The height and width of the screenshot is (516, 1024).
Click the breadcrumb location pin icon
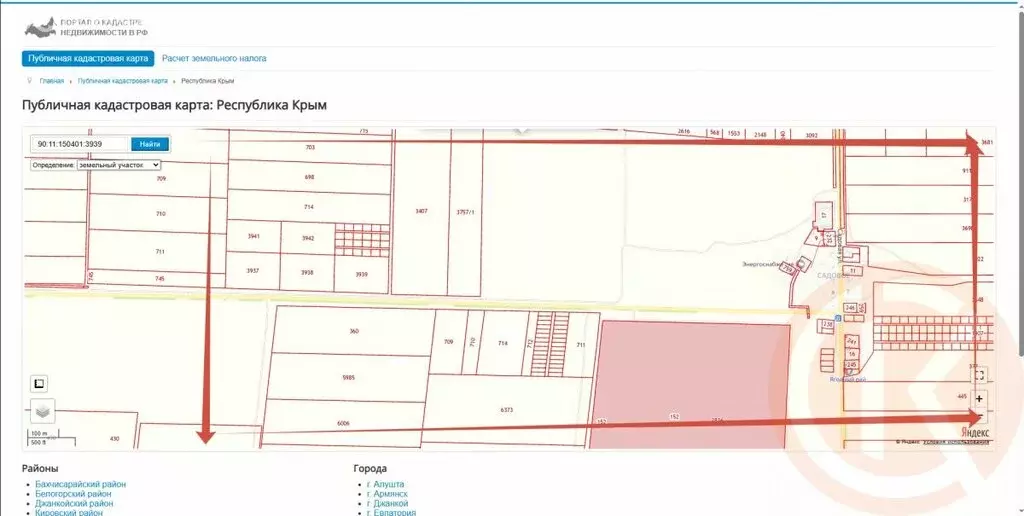[x=30, y=80]
